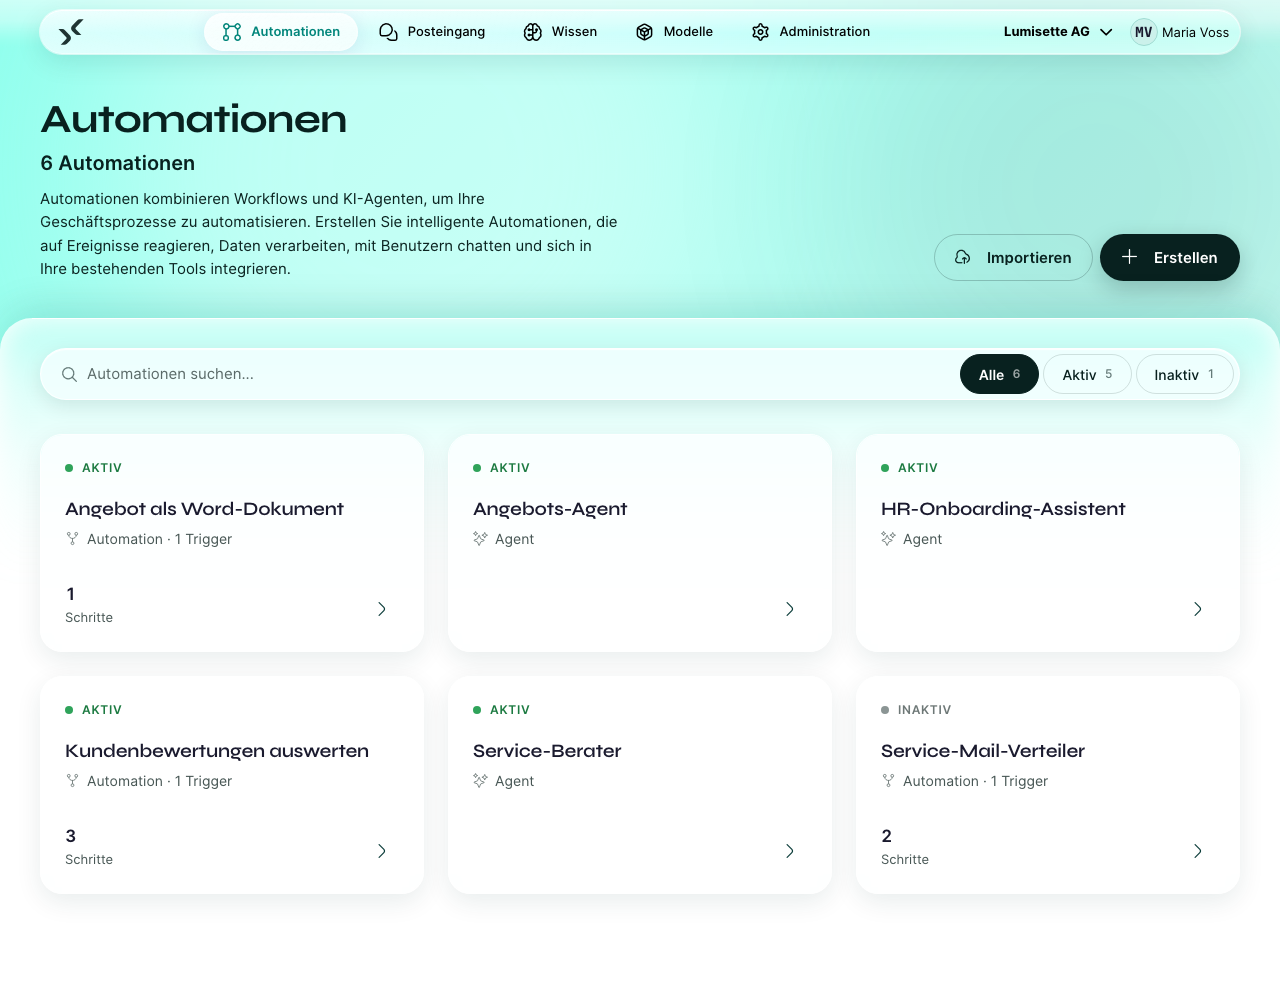Click the Service-Berater card title

[547, 751]
